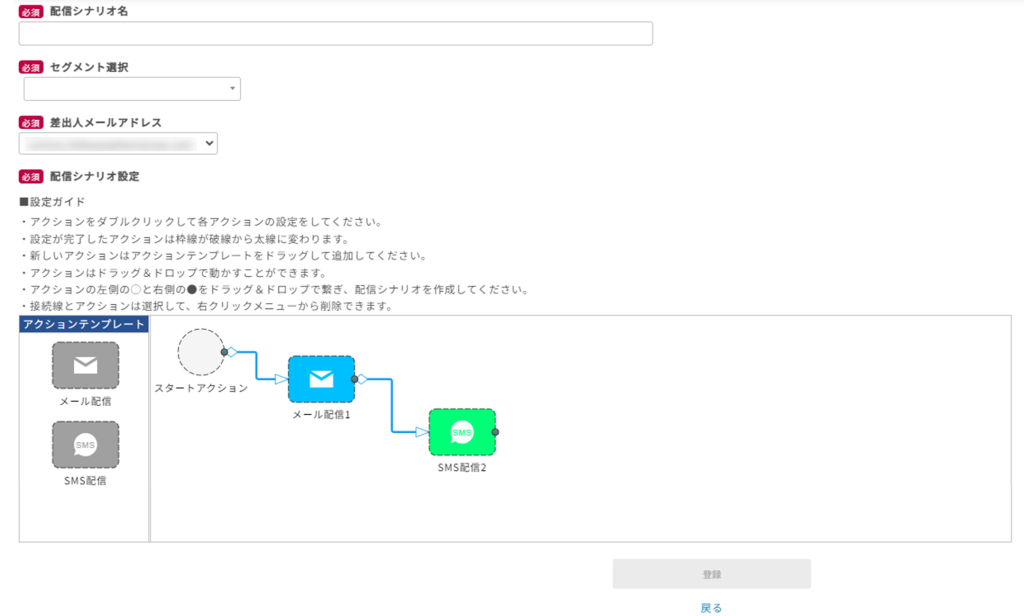Click the 戻る link
The image size is (1024, 616).
[x=711, y=607]
